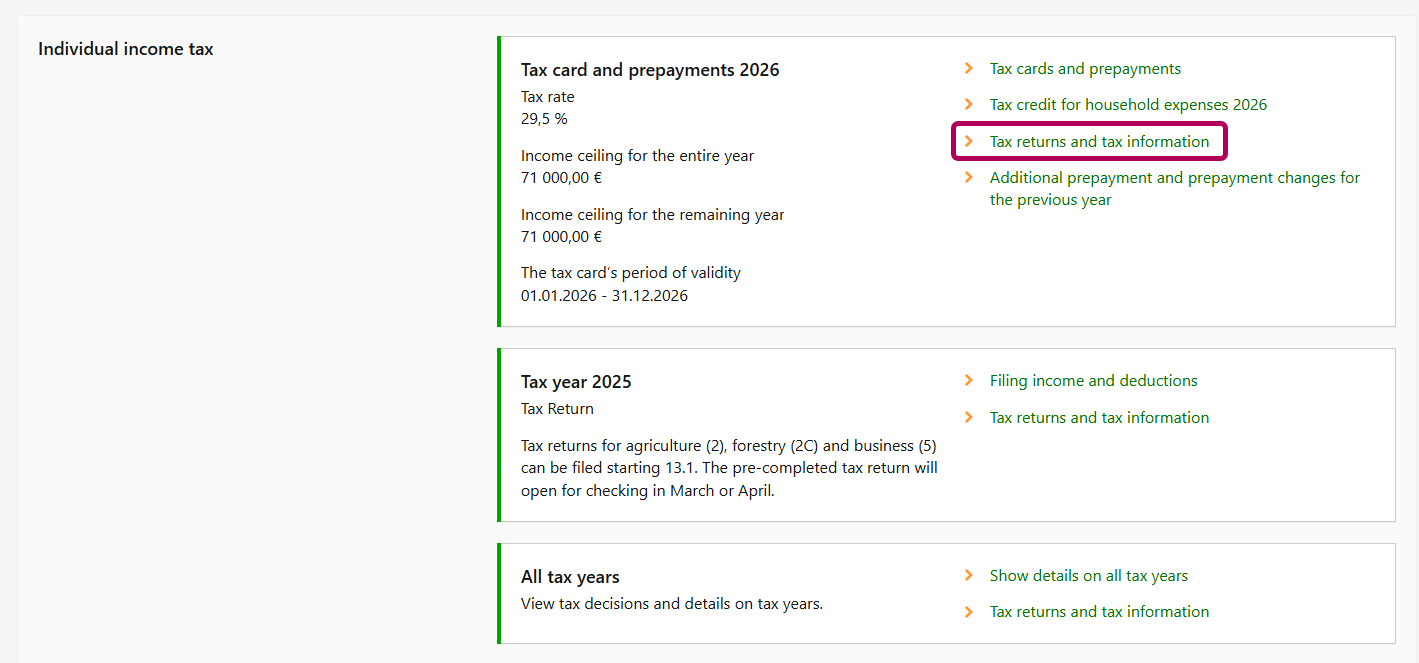Open Tax returns and tax information under Tax year 2025
The height and width of the screenshot is (663, 1419).
(x=1099, y=418)
